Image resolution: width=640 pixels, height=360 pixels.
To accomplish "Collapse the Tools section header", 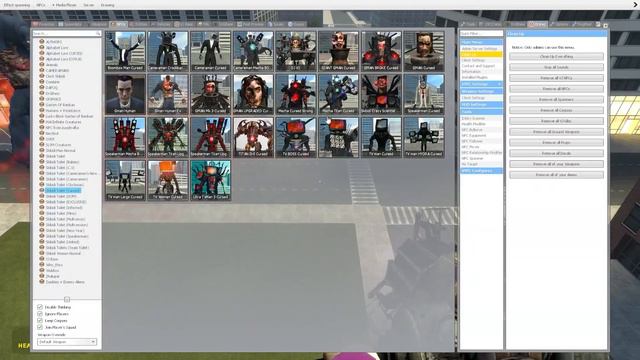I will click(x=481, y=111).
